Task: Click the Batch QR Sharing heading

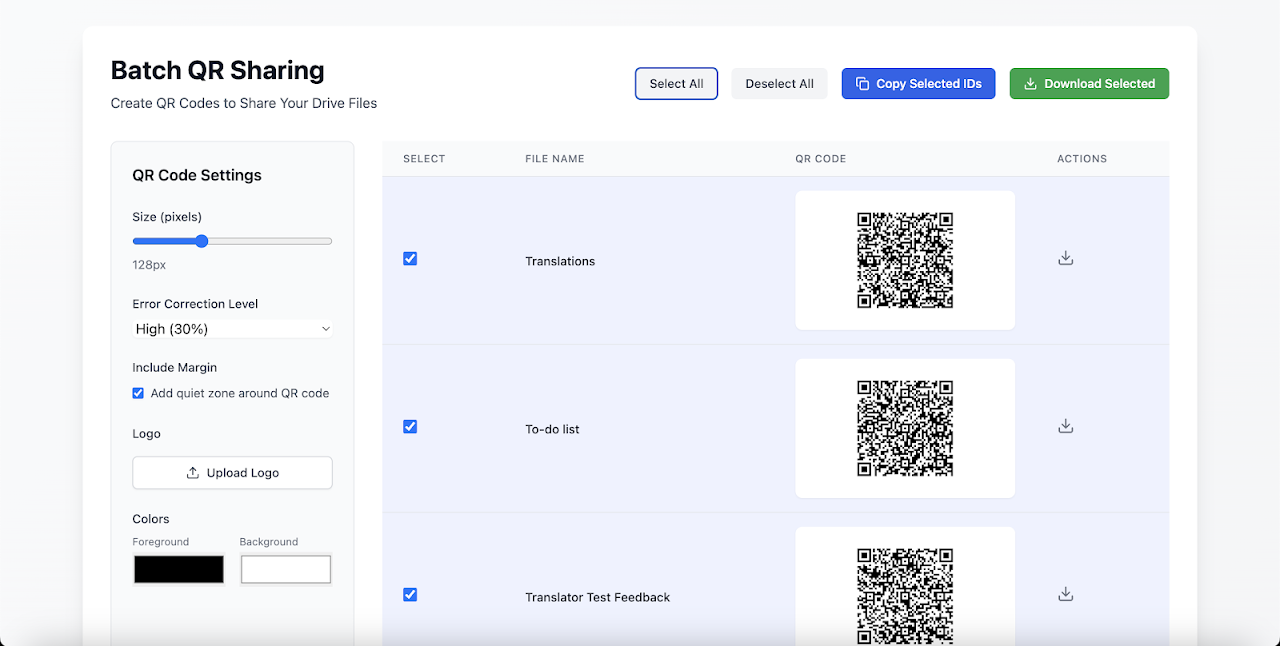Action: (217, 70)
